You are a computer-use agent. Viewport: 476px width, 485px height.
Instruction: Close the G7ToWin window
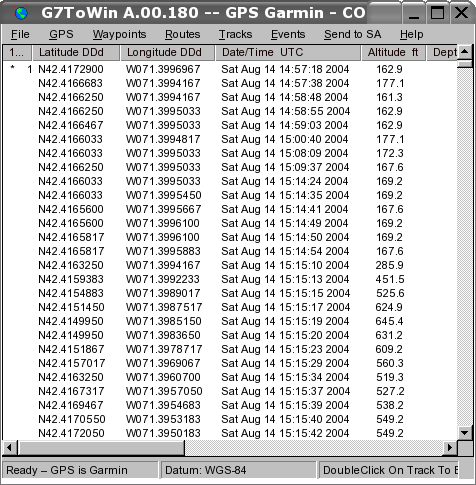pyautogui.click(x=461, y=13)
